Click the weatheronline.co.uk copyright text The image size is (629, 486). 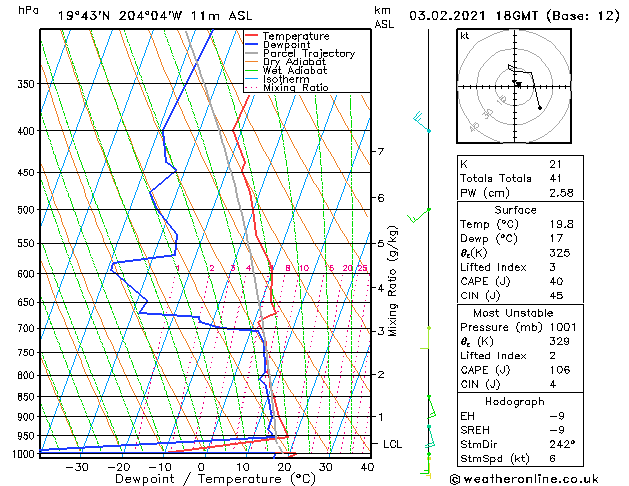tap(524, 479)
